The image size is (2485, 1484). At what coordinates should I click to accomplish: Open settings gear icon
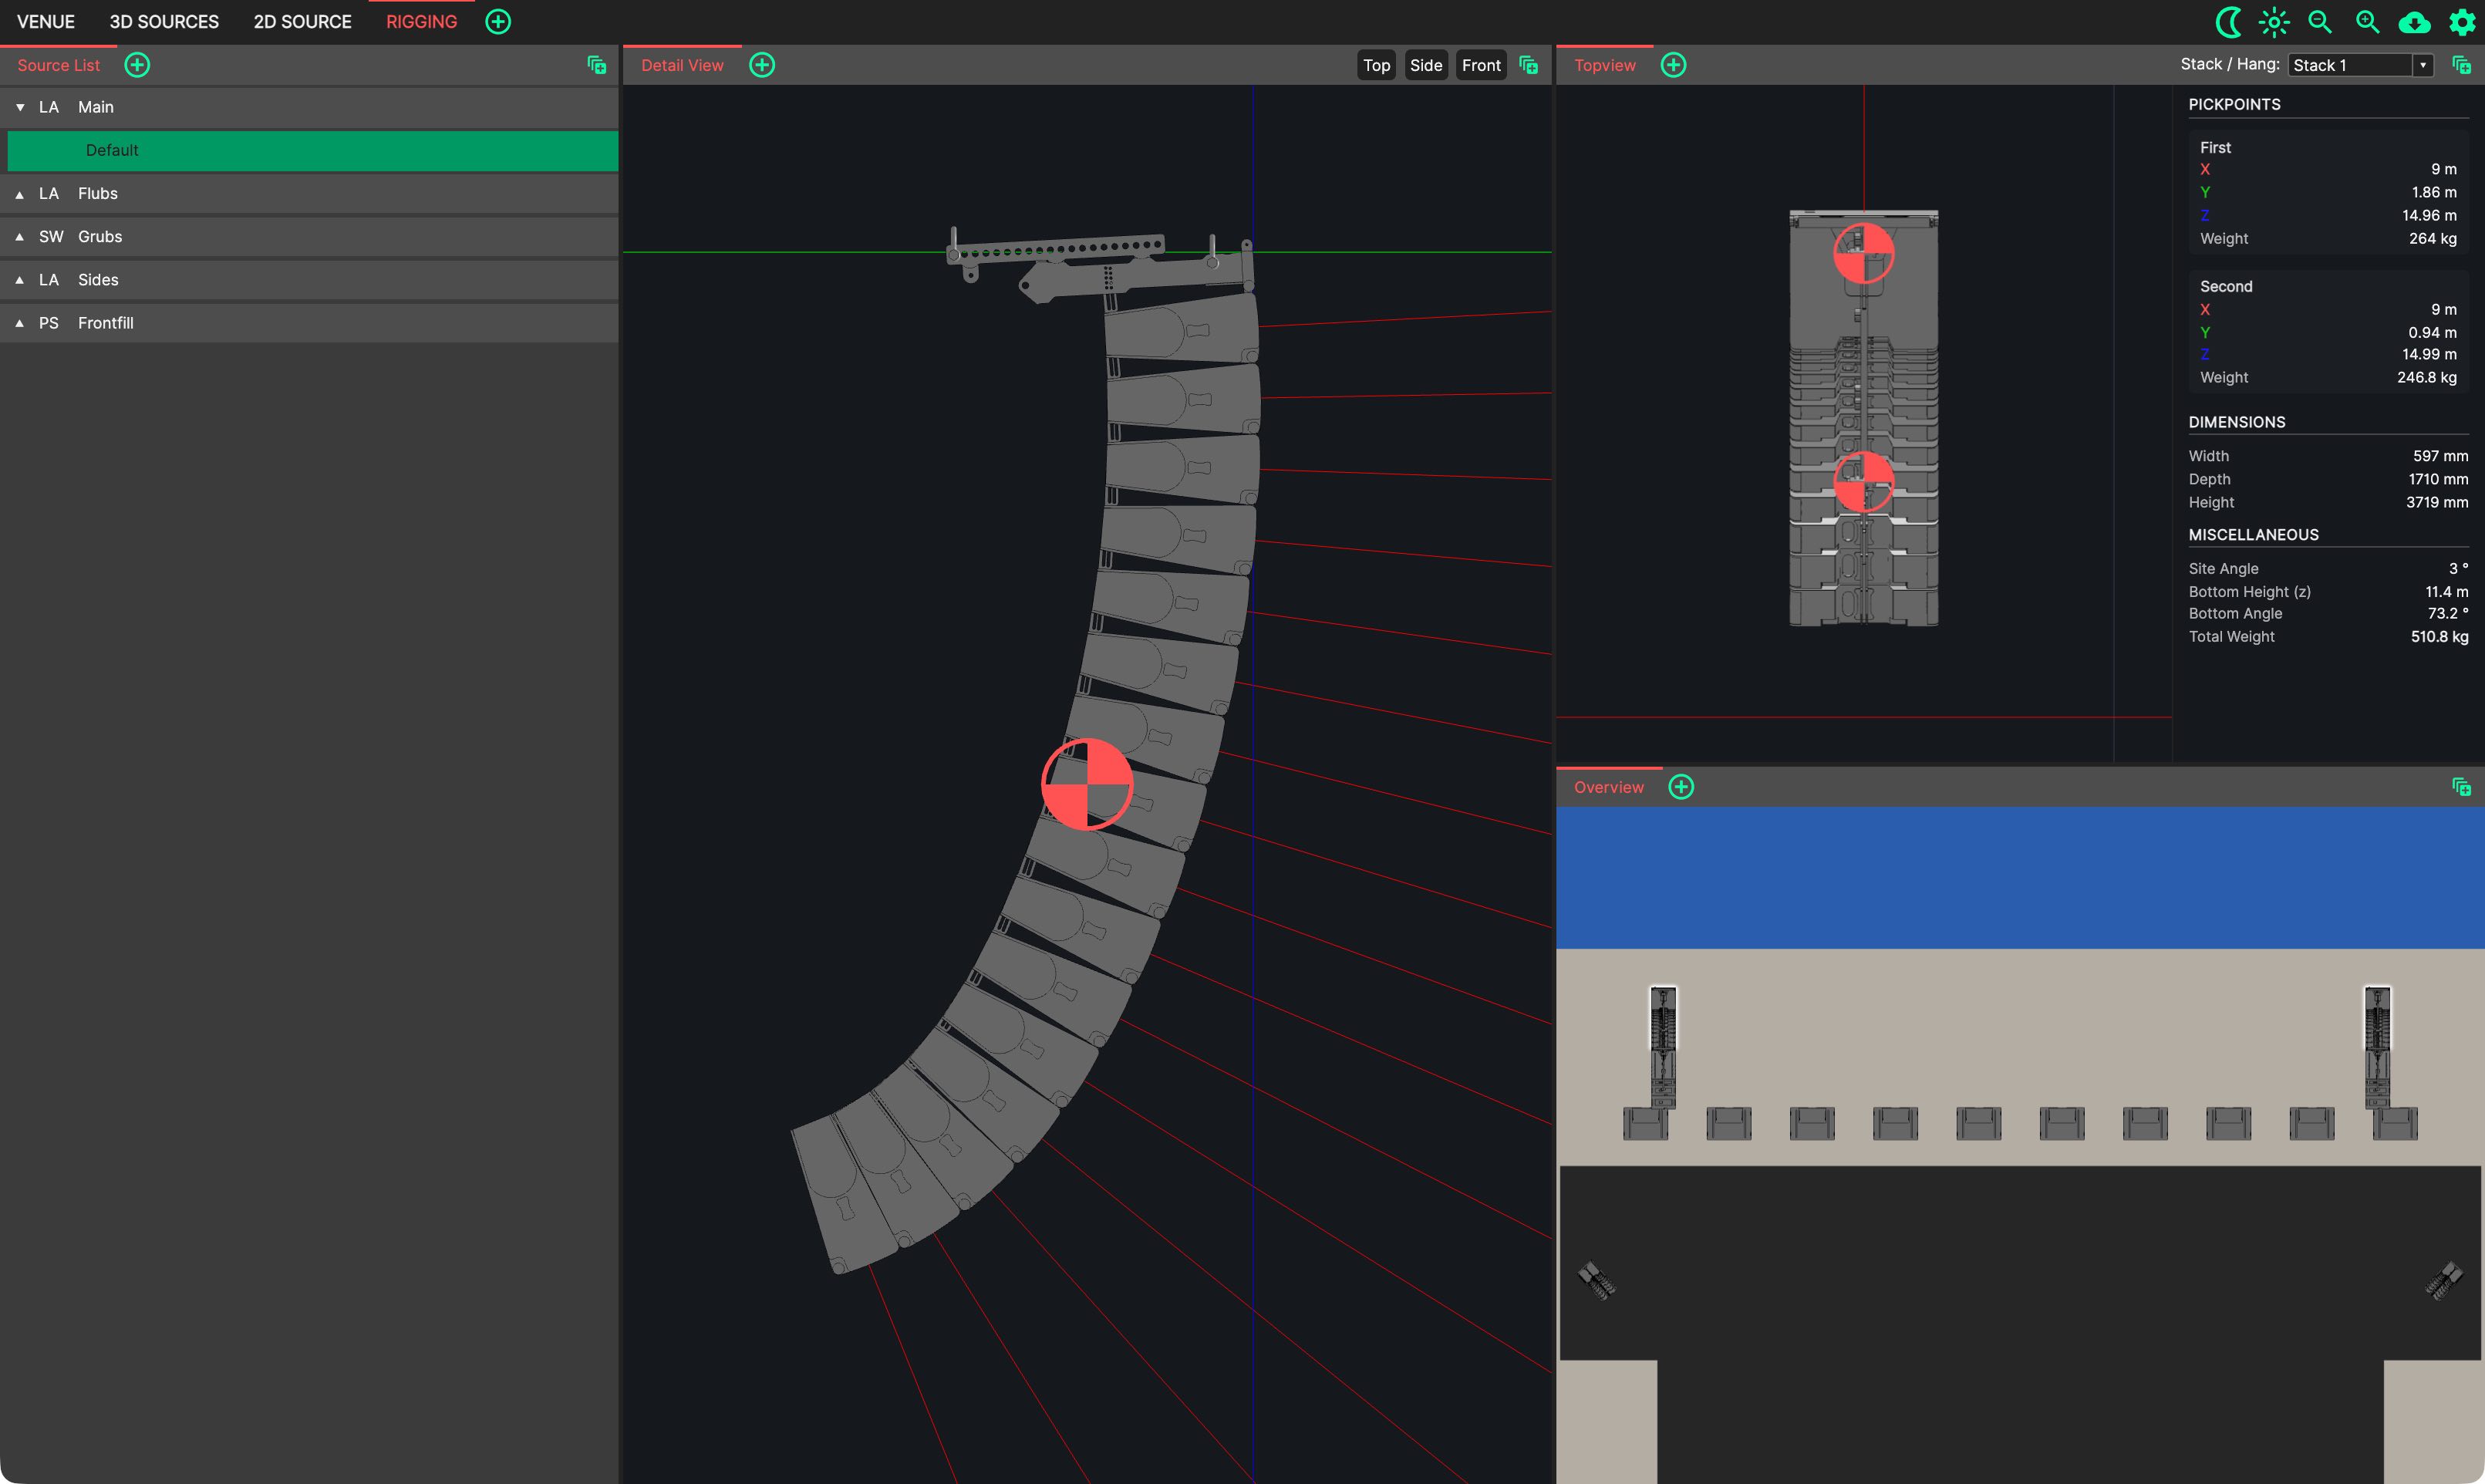coord(2461,22)
